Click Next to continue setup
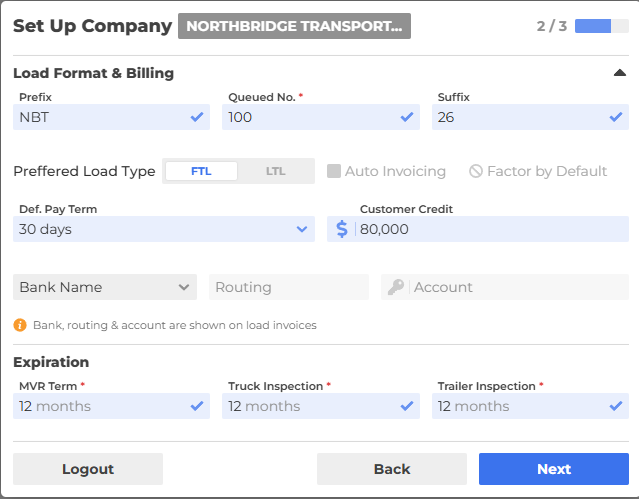This screenshot has height=499, width=639. 554,469
